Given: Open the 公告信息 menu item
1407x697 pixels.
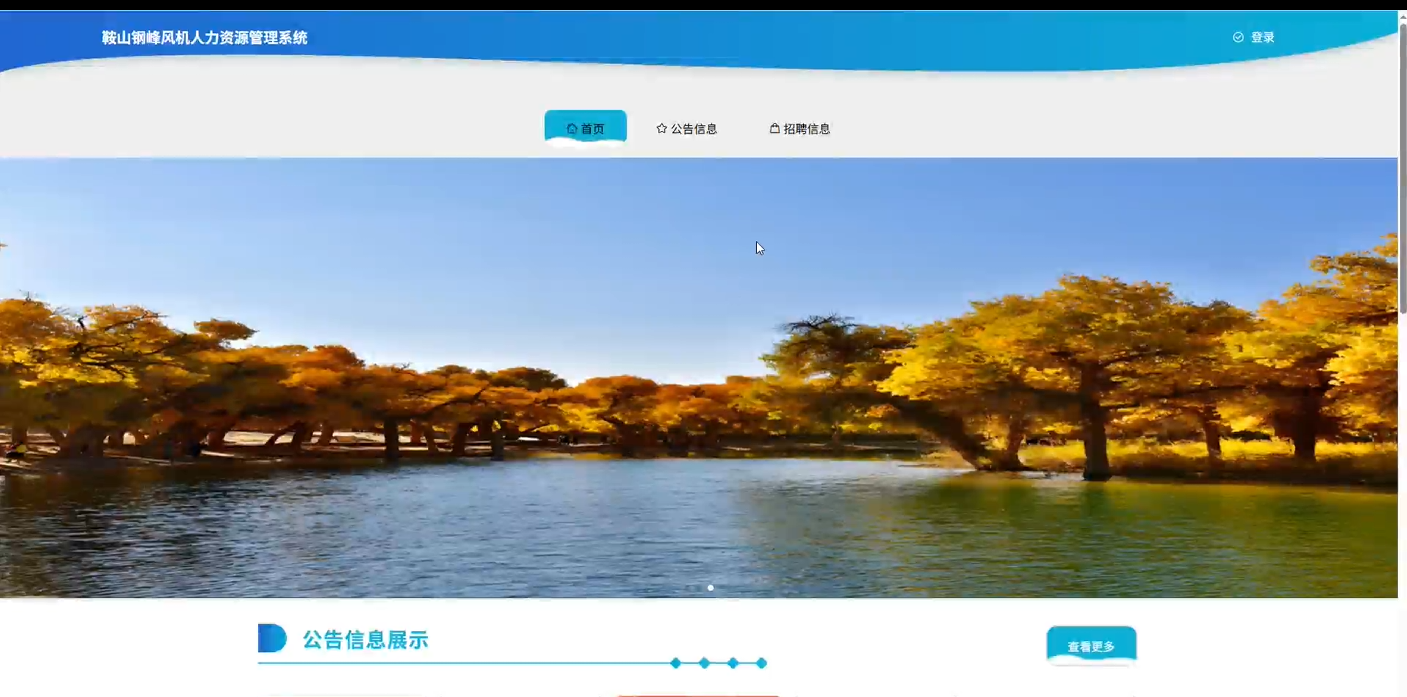Looking at the screenshot, I should [x=687, y=129].
